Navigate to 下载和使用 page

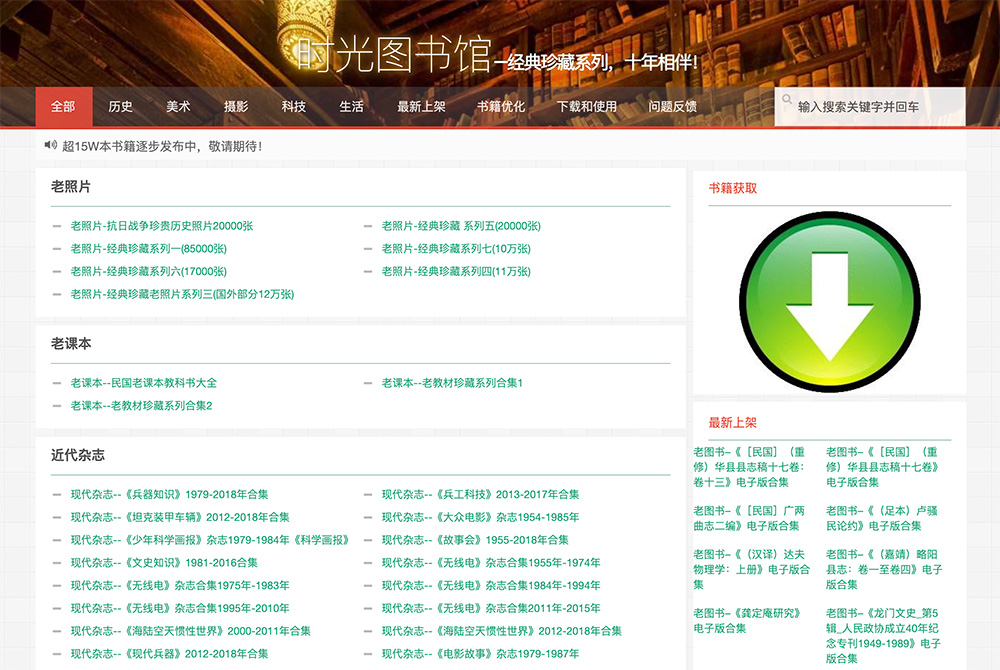[x=587, y=107]
